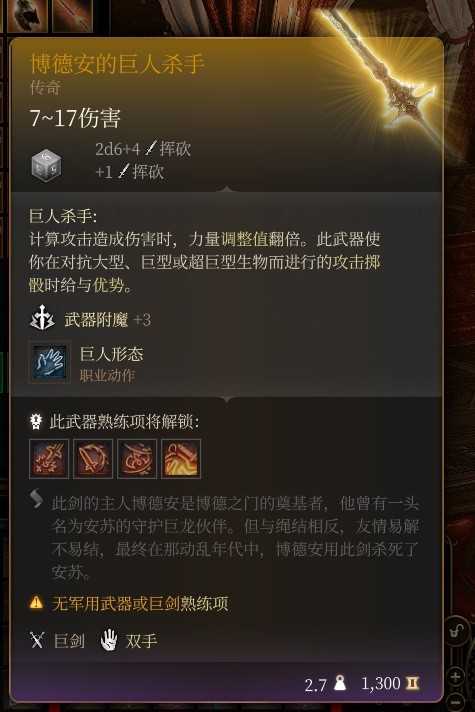Select the first inventory slot above the tooltip
Image resolution: width=475 pixels, height=712 pixels.
pos(27,15)
